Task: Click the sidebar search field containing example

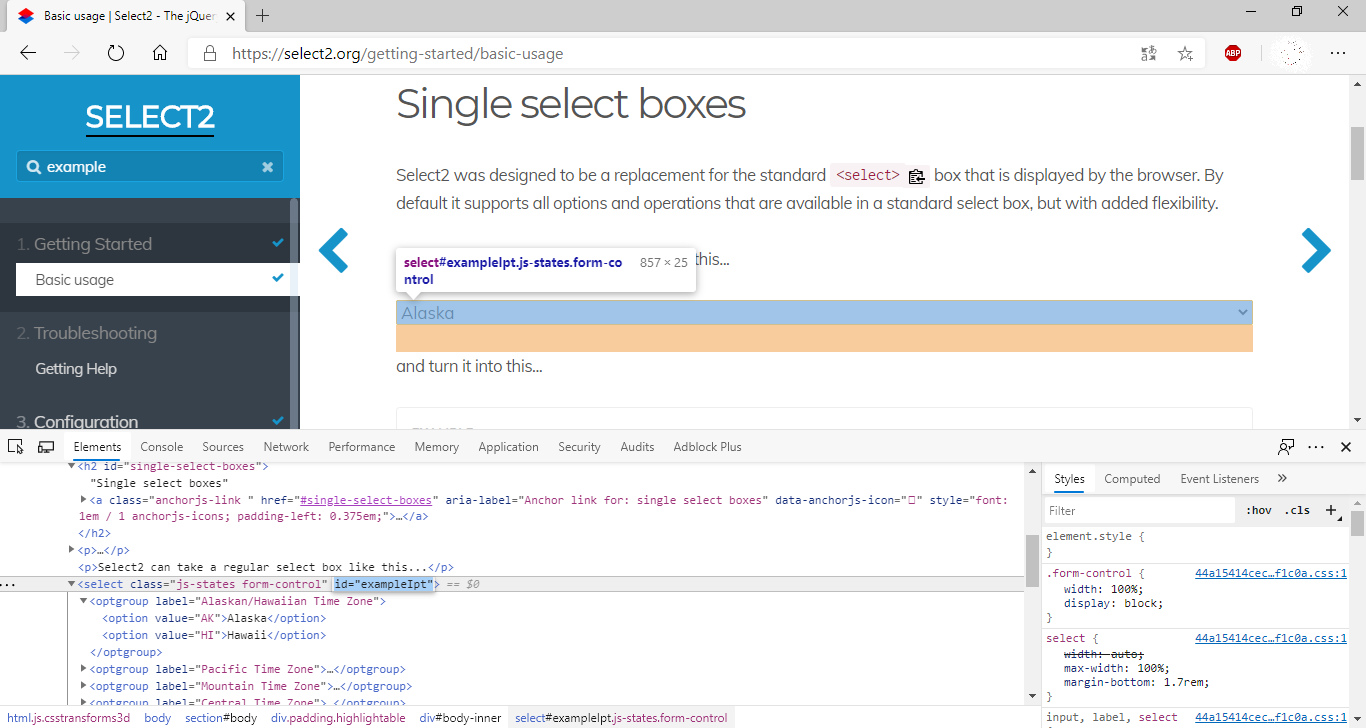Action: 150,167
